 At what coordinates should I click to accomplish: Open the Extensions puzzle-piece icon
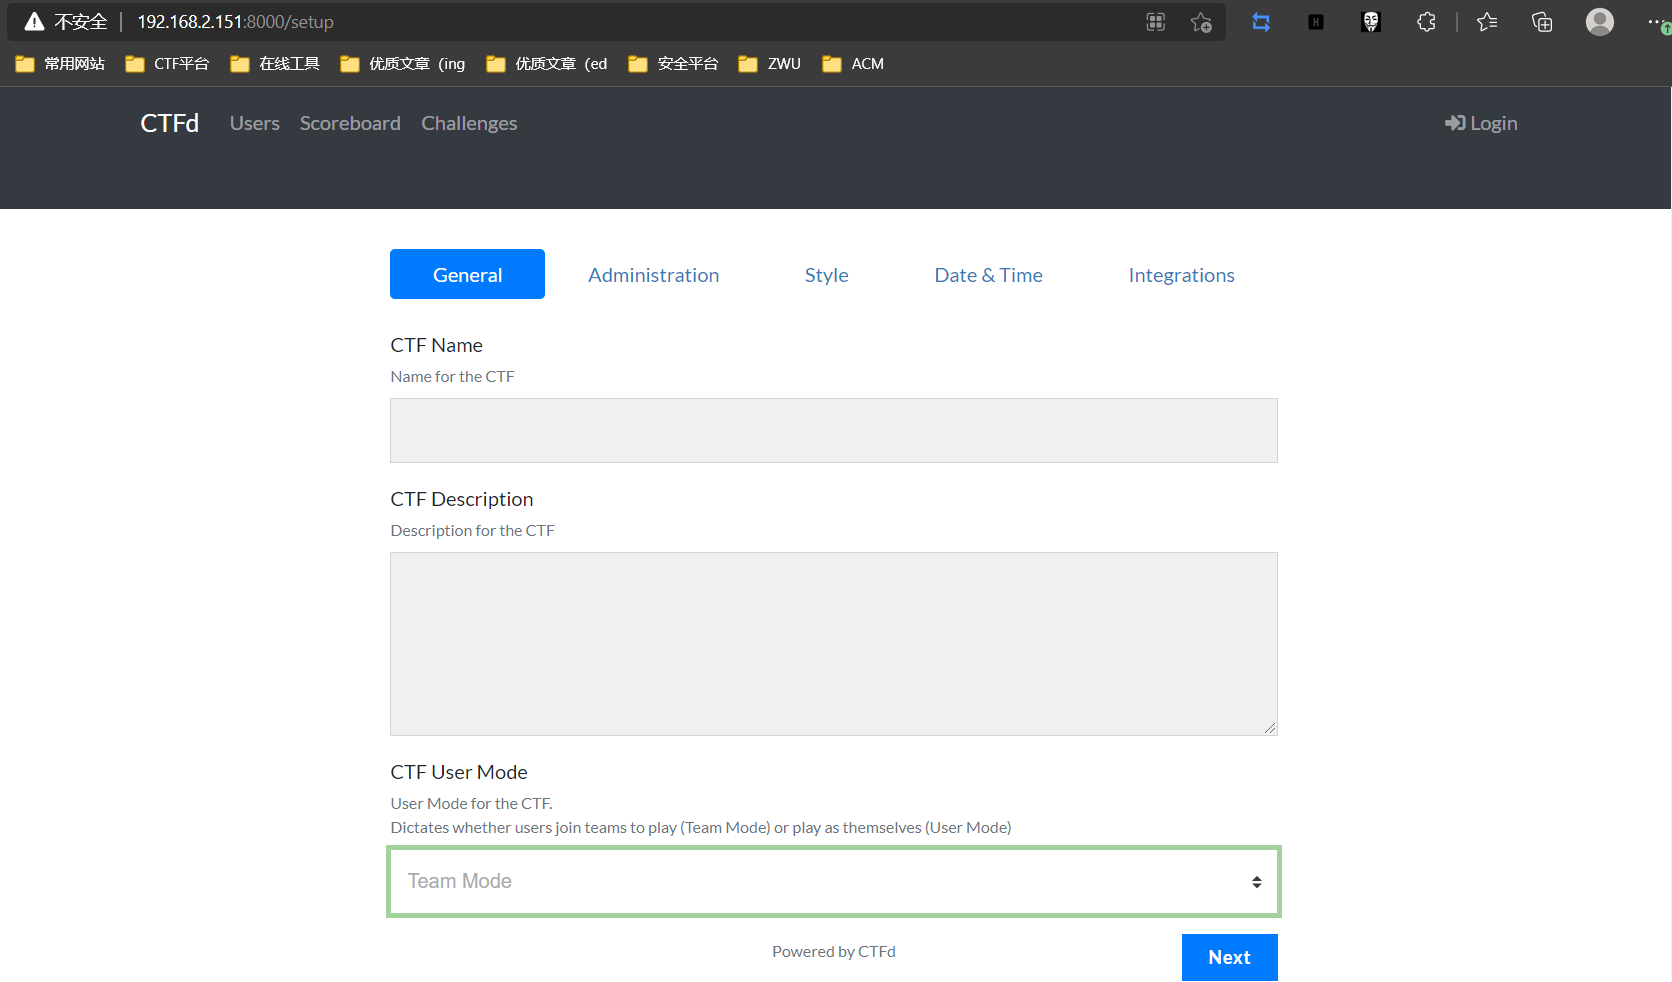(1426, 22)
